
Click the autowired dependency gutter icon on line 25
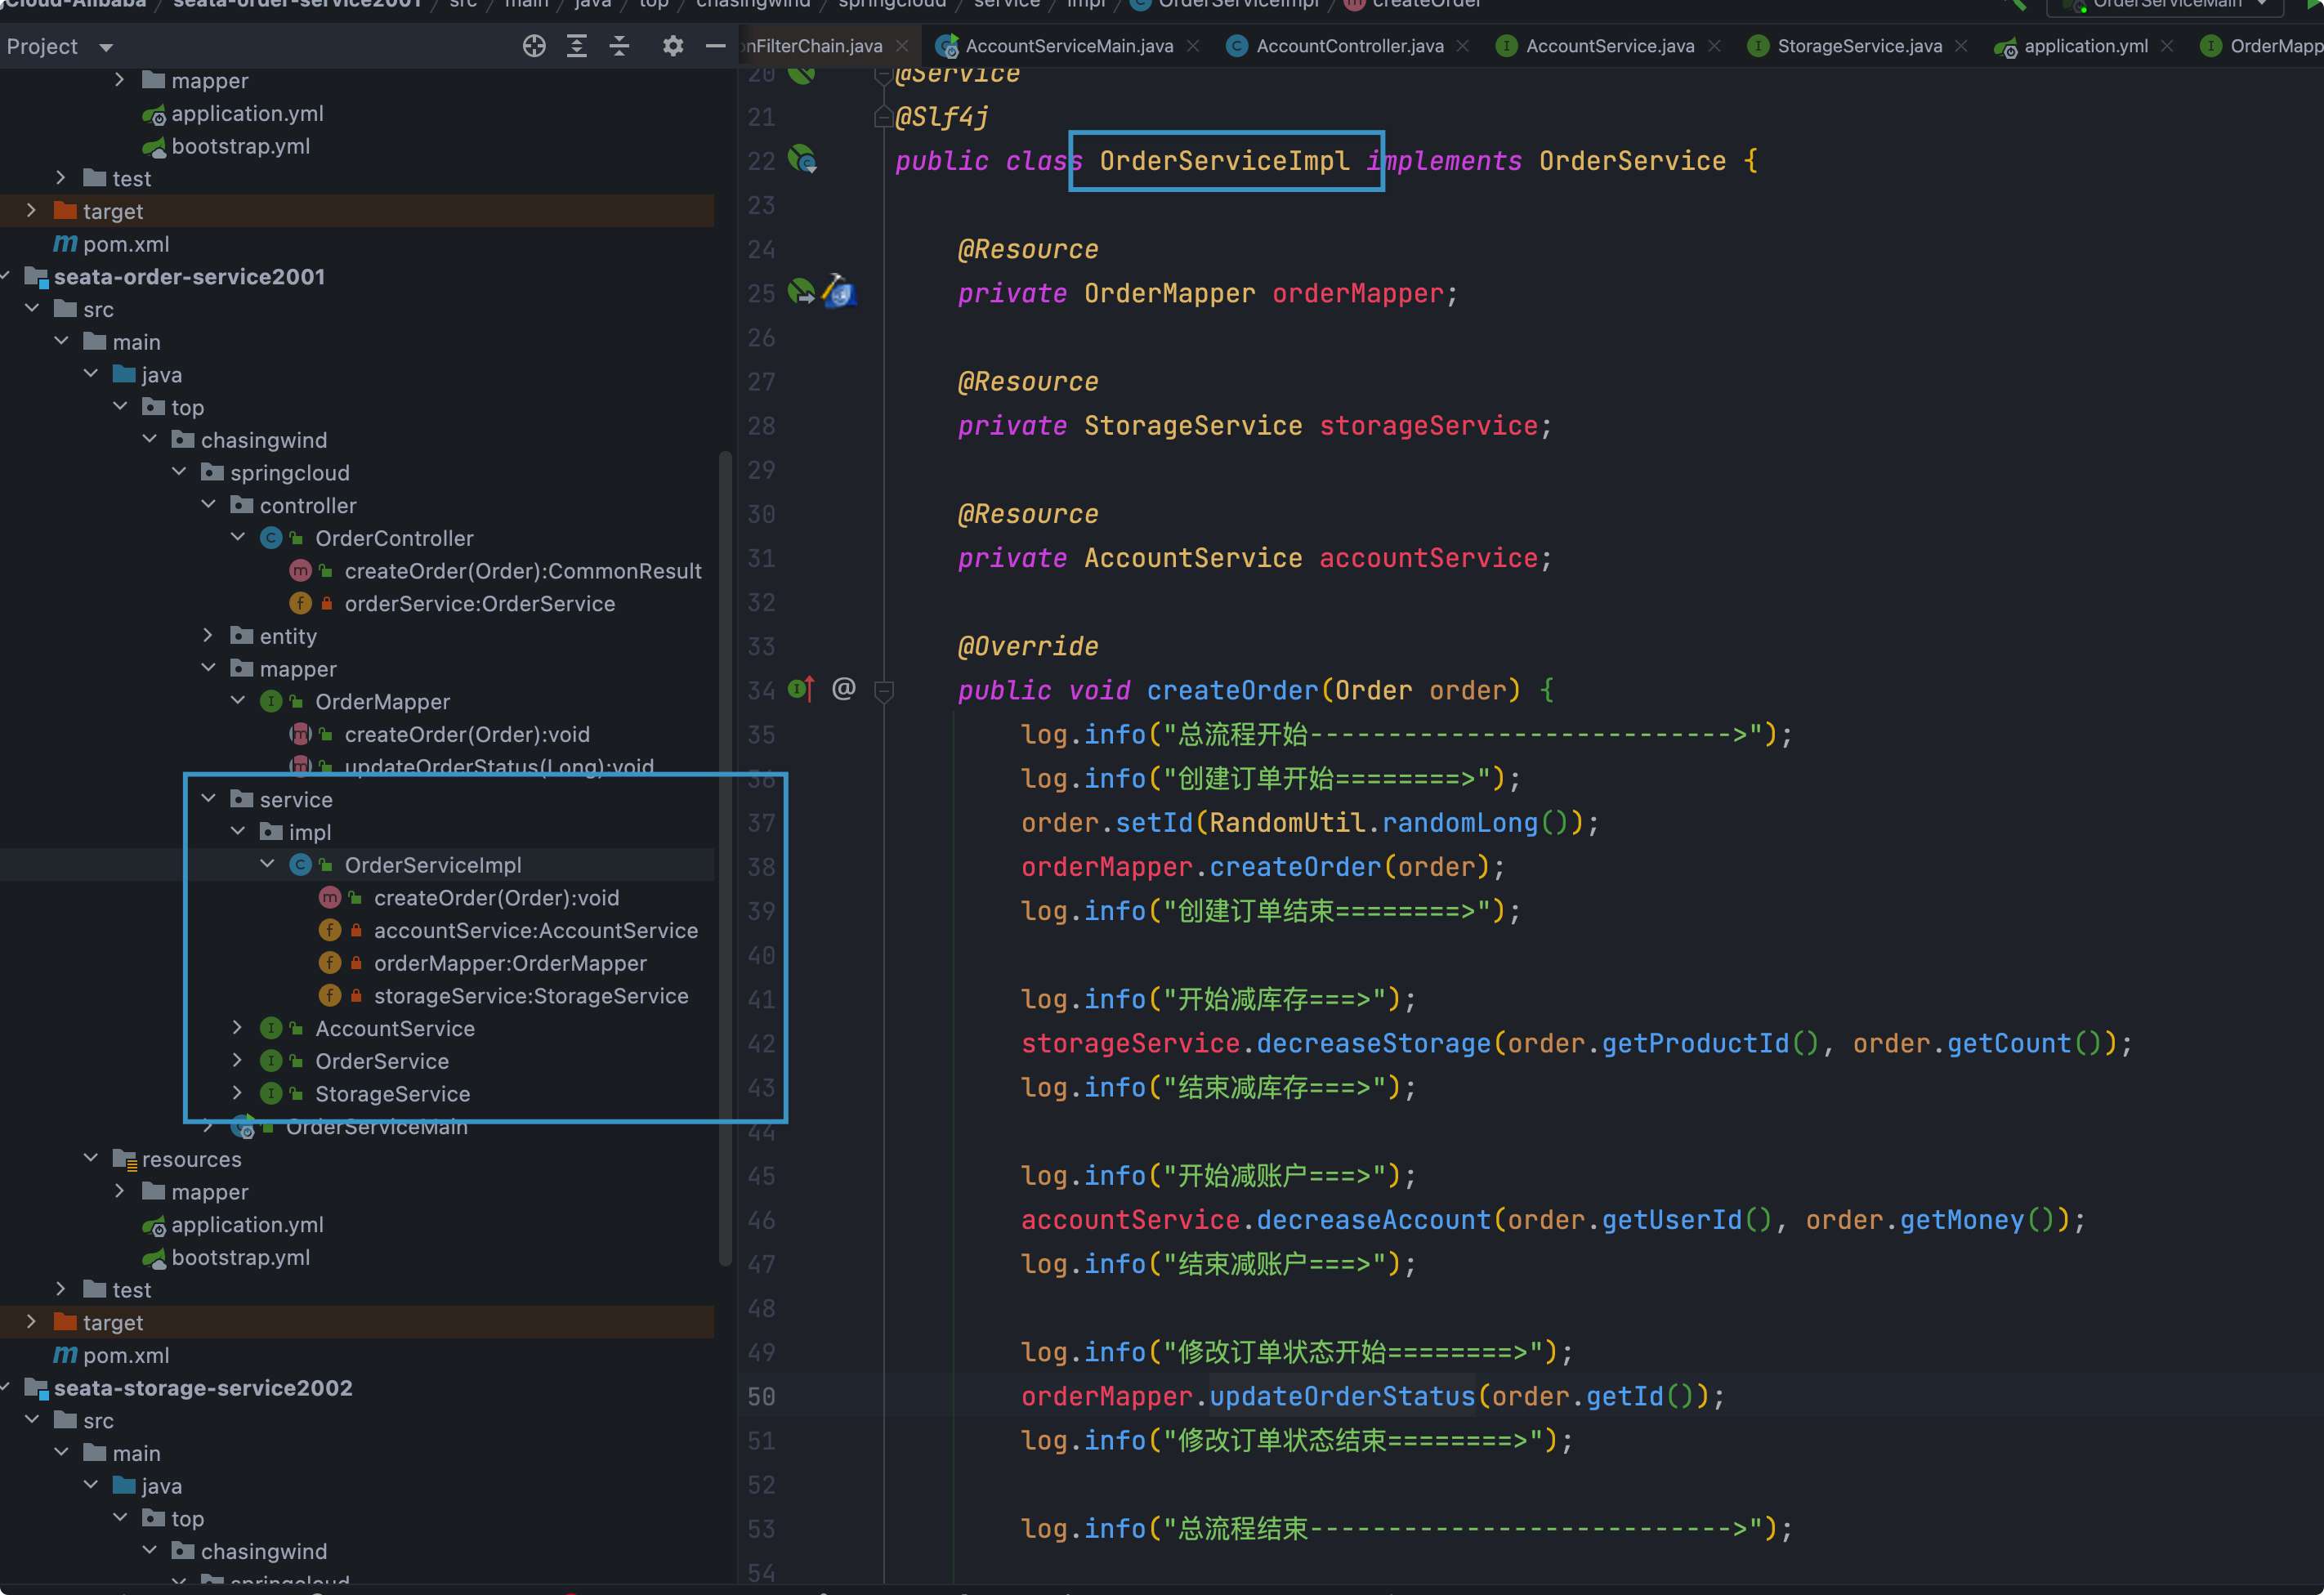(801, 292)
